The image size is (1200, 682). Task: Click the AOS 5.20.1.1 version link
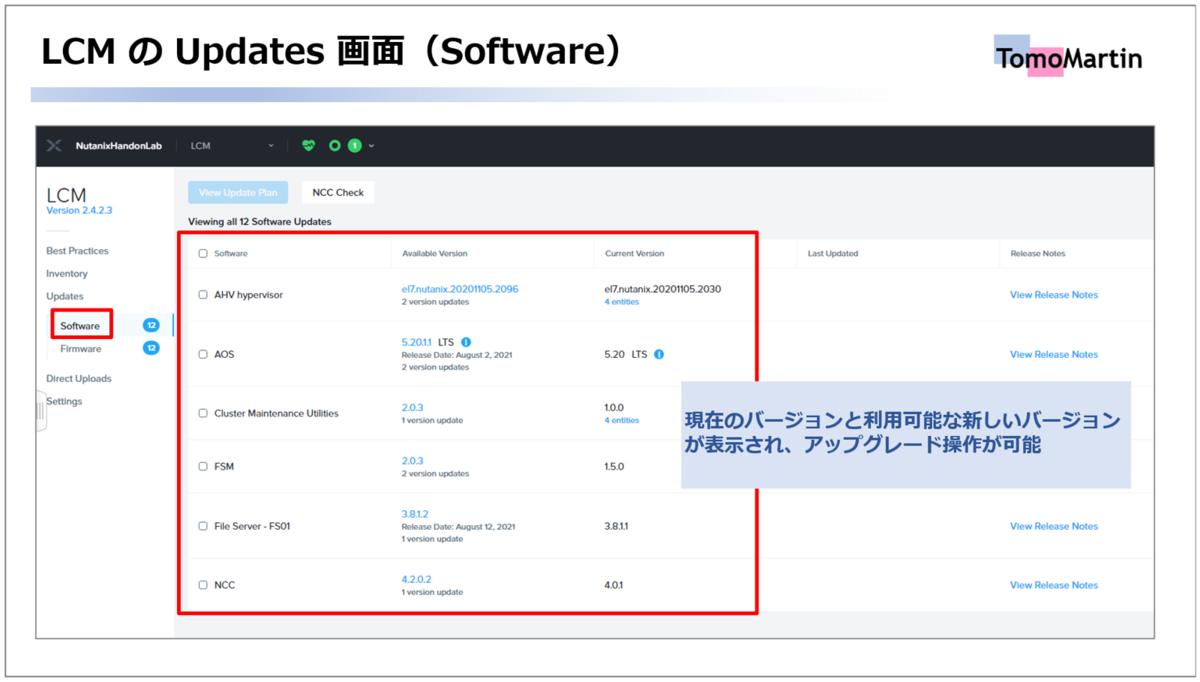417,342
